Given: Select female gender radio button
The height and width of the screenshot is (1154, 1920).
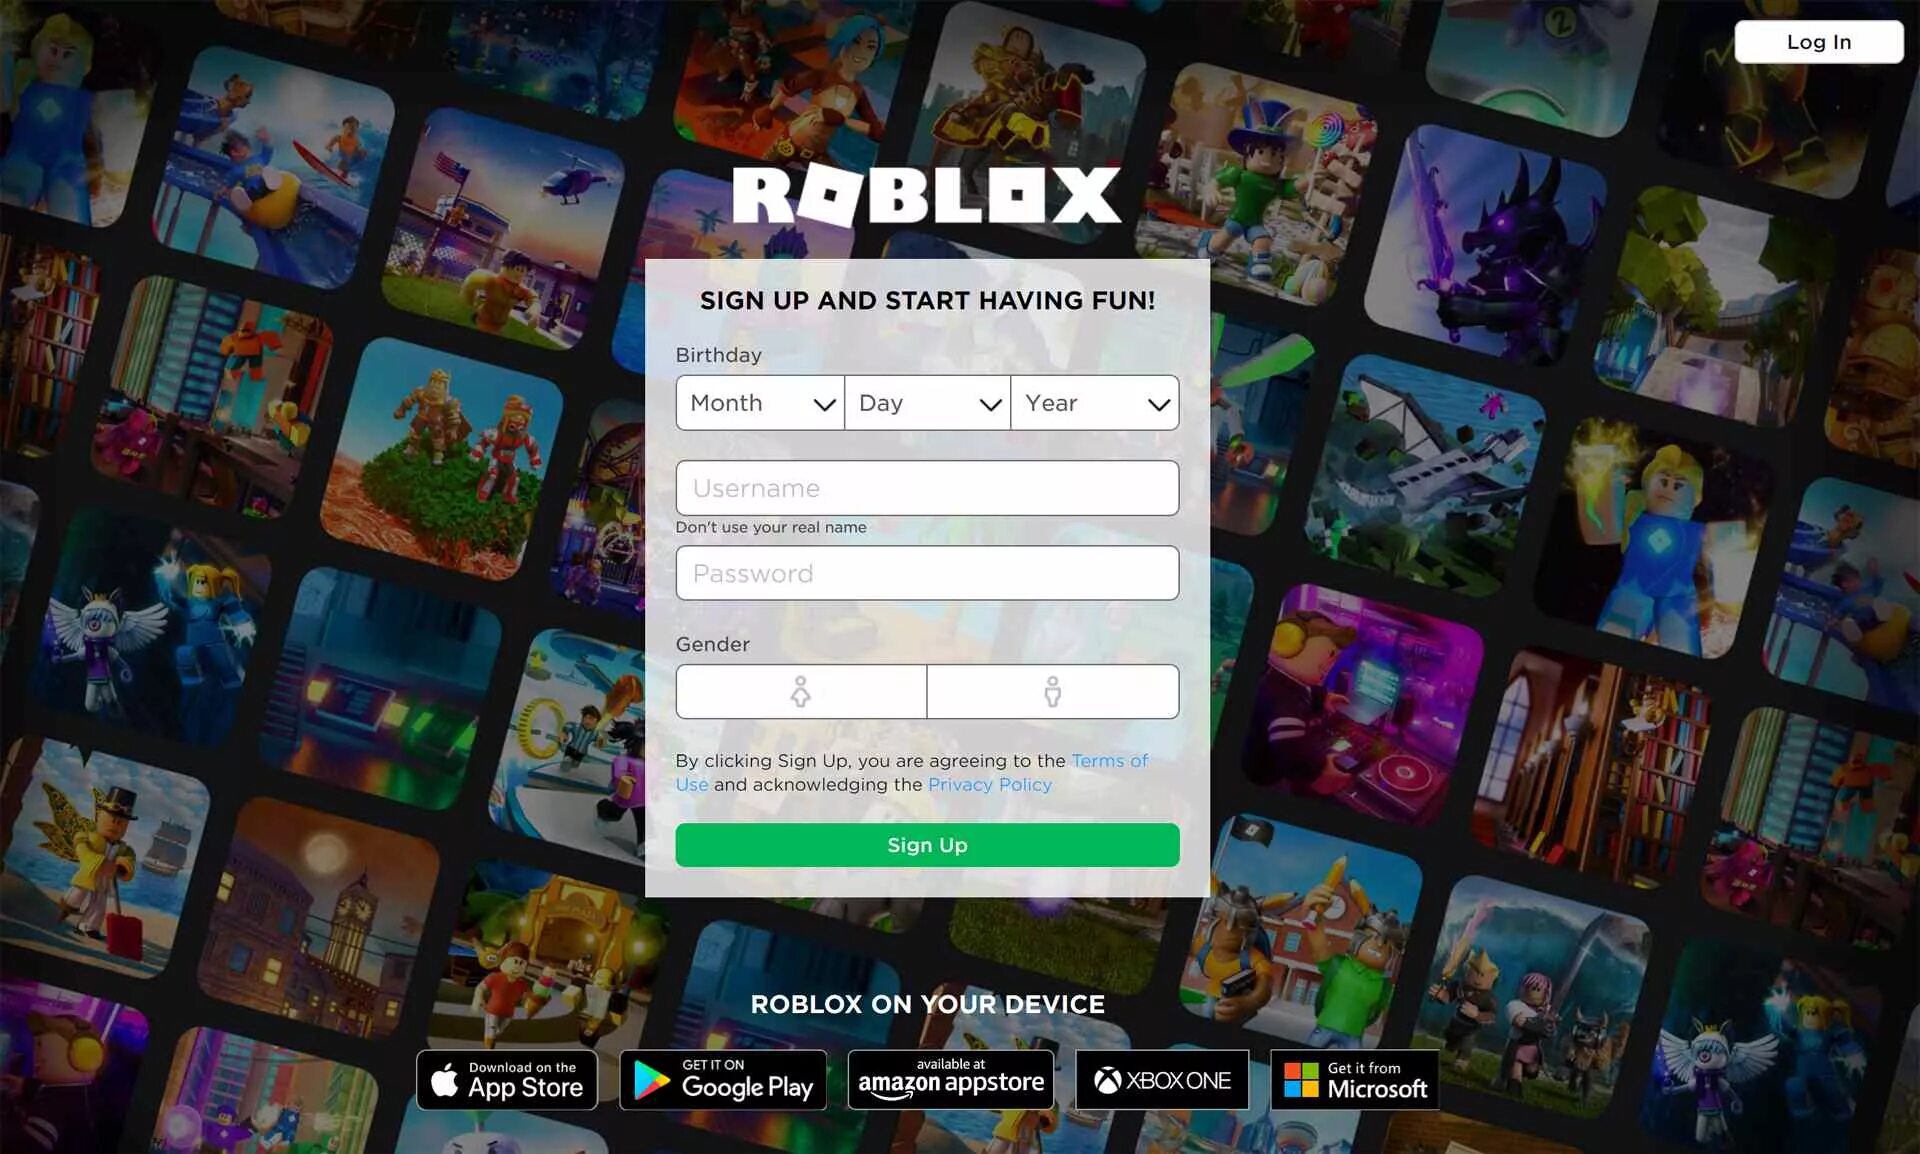Looking at the screenshot, I should point(801,690).
